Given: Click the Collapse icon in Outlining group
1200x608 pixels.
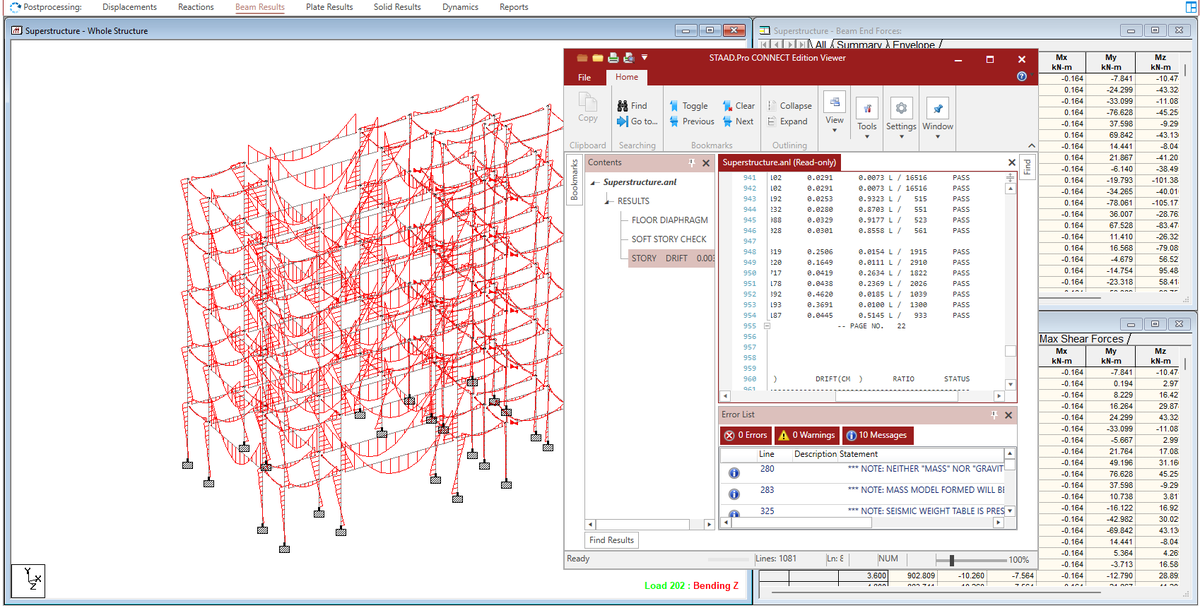Looking at the screenshot, I should 791,105.
